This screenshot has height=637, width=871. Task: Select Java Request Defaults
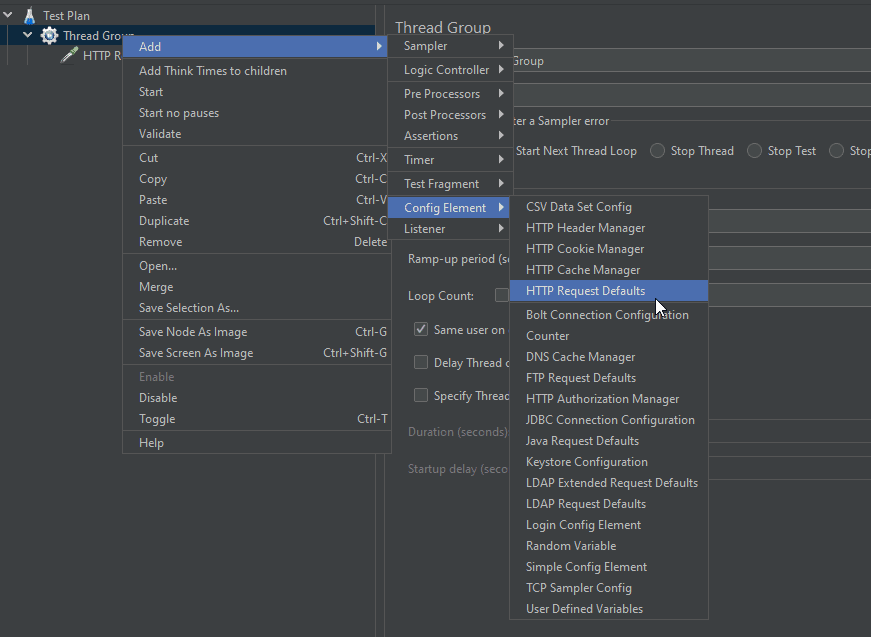(x=609, y=442)
